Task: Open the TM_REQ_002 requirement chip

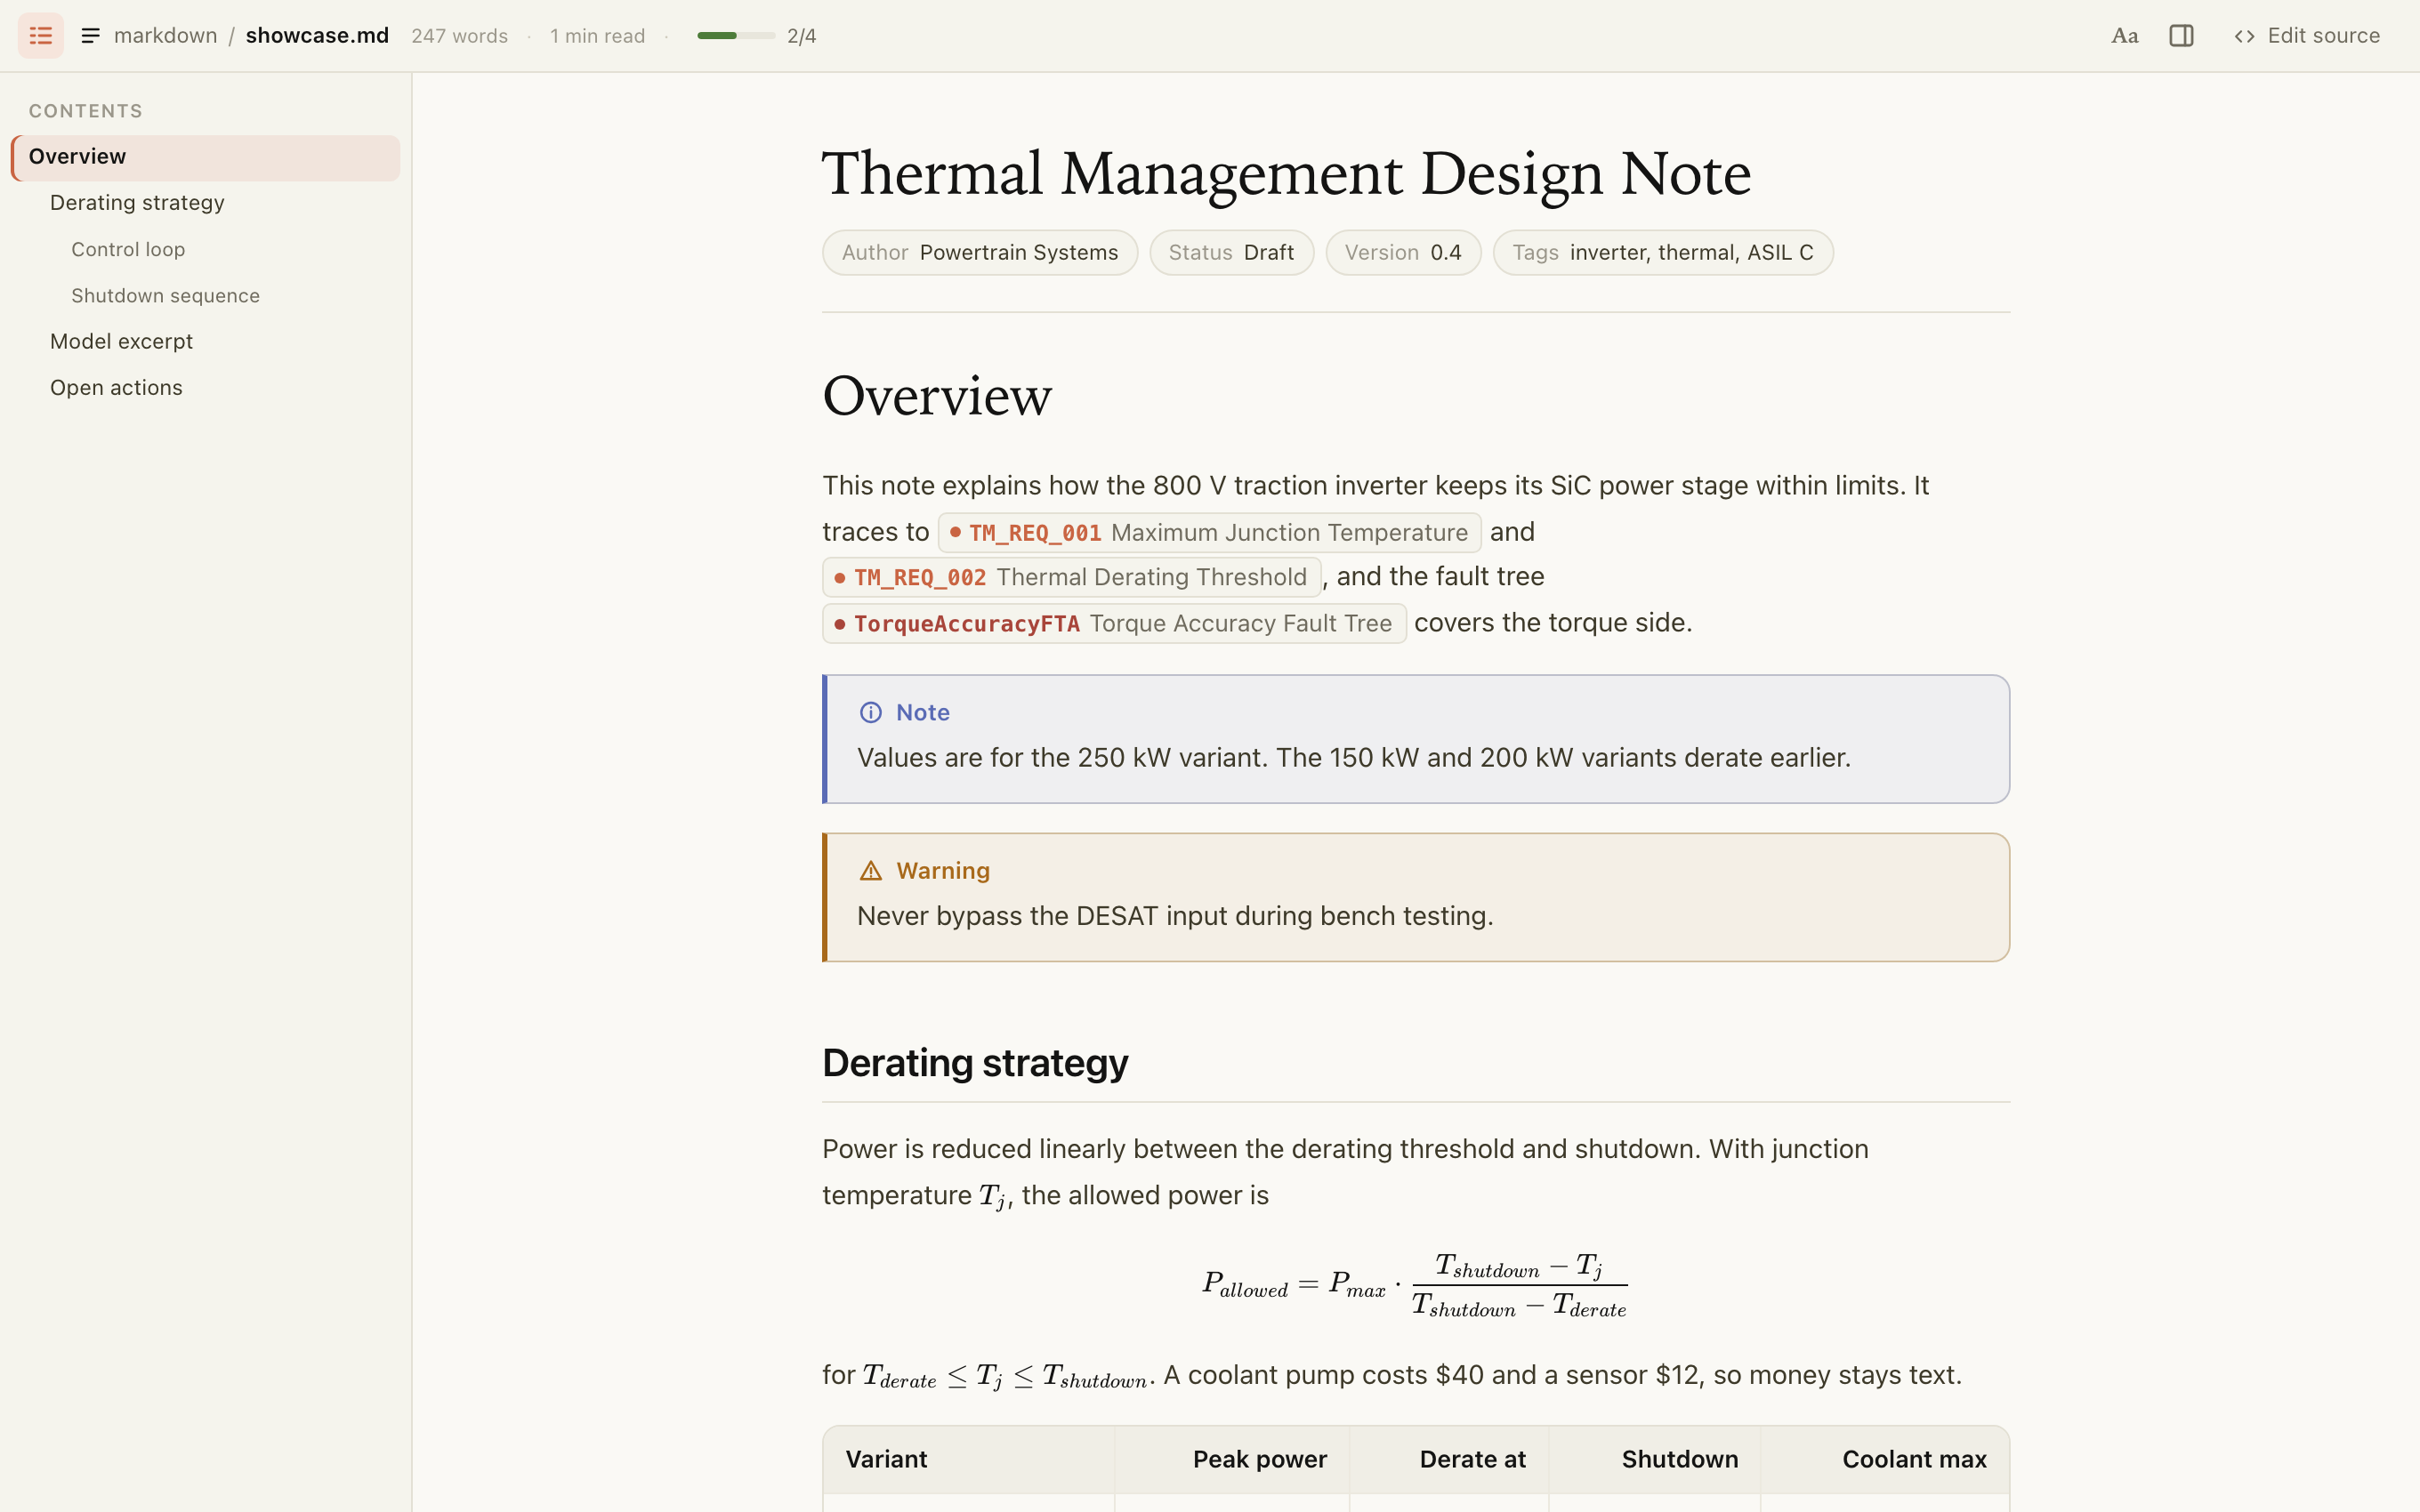Action: pyautogui.click(x=1071, y=578)
